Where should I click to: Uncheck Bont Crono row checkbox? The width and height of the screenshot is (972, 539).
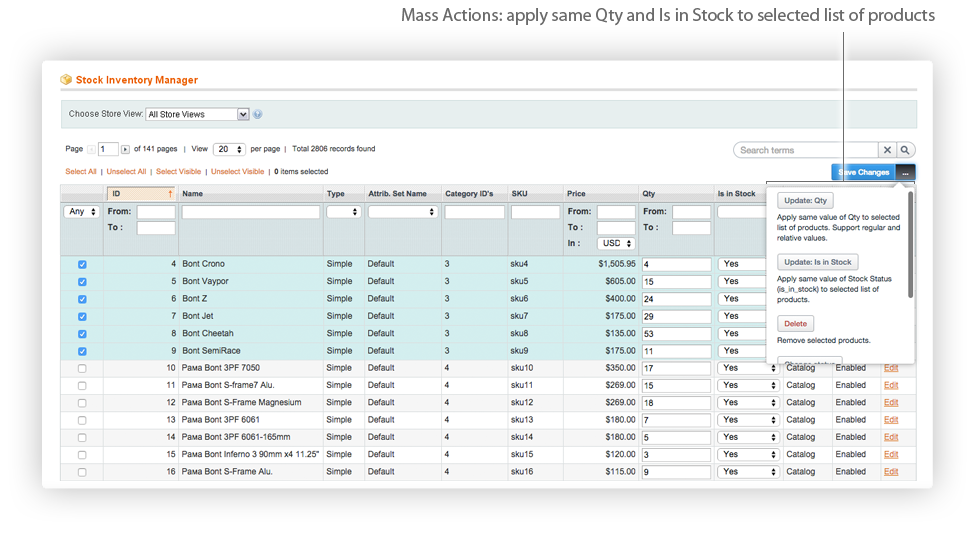pyautogui.click(x=82, y=264)
